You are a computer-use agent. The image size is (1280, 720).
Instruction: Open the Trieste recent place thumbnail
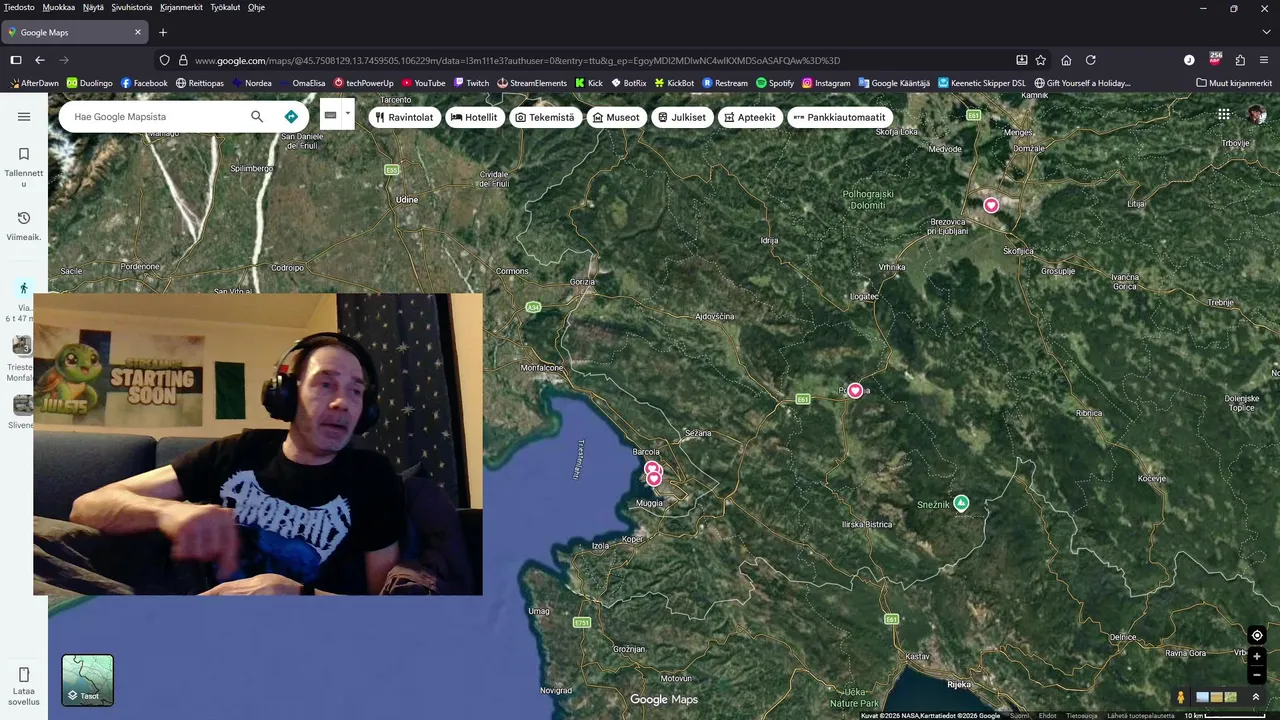click(22, 345)
